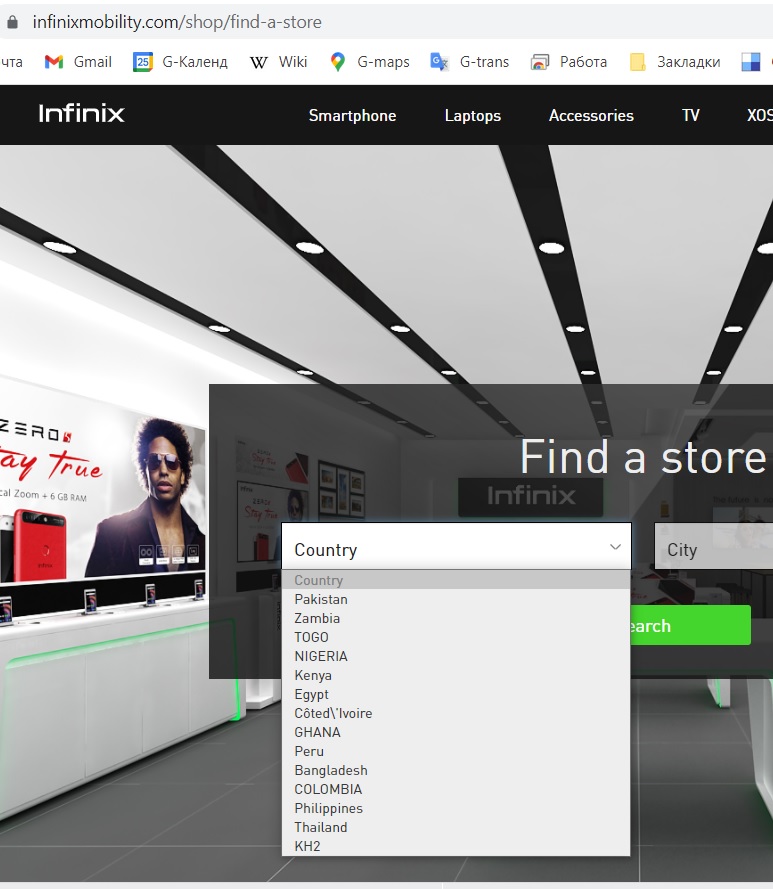Open the Smartphone menu
The height and width of the screenshot is (889, 773).
pyautogui.click(x=352, y=116)
